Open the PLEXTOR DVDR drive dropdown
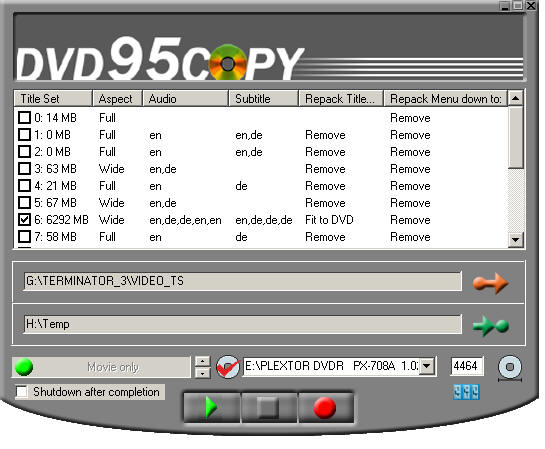Image resolution: width=545 pixels, height=449 pixels. coord(427,366)
